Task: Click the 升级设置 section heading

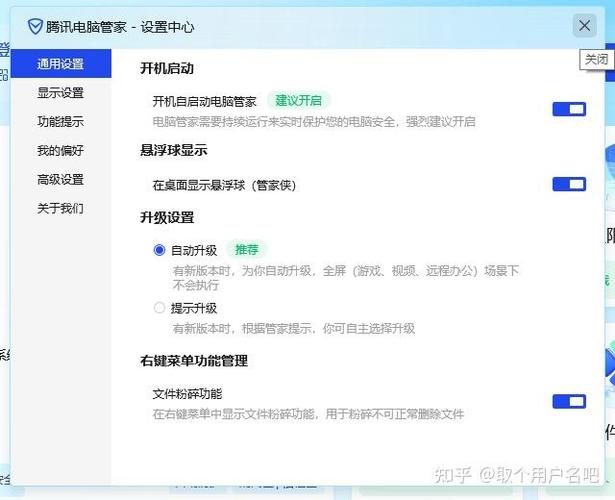Action: (167, 217)
